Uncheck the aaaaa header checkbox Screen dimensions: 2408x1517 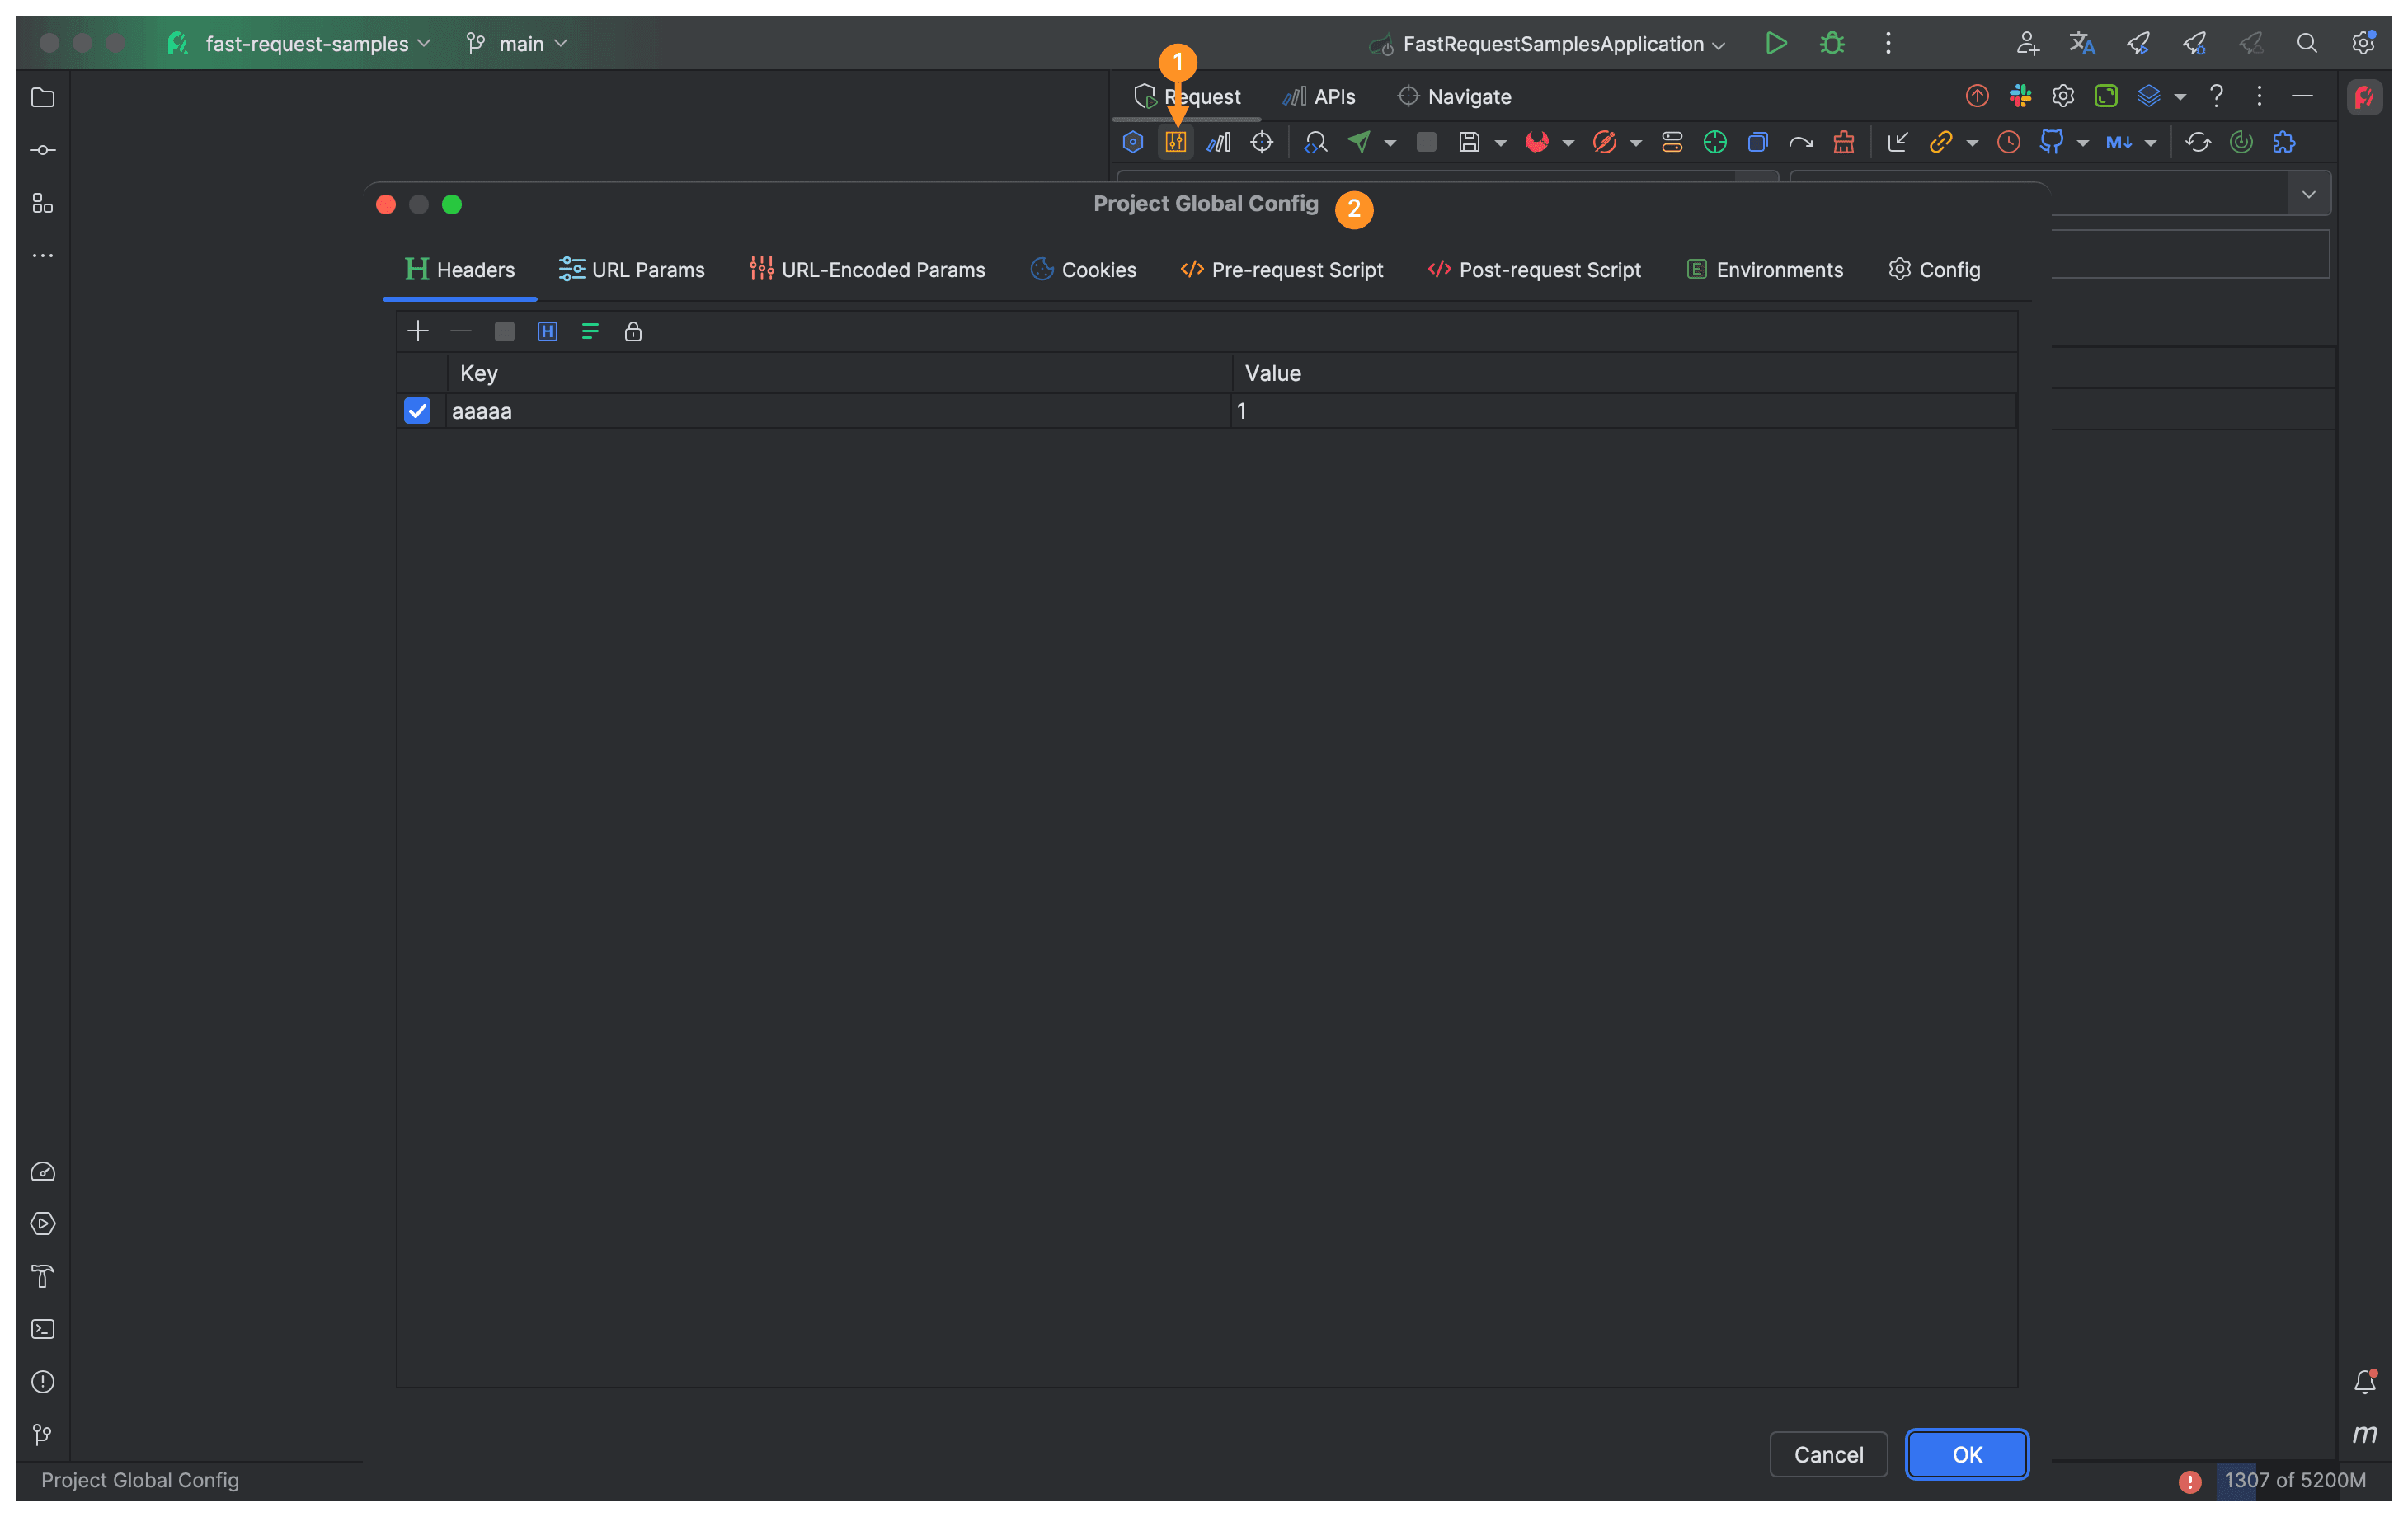417,411
